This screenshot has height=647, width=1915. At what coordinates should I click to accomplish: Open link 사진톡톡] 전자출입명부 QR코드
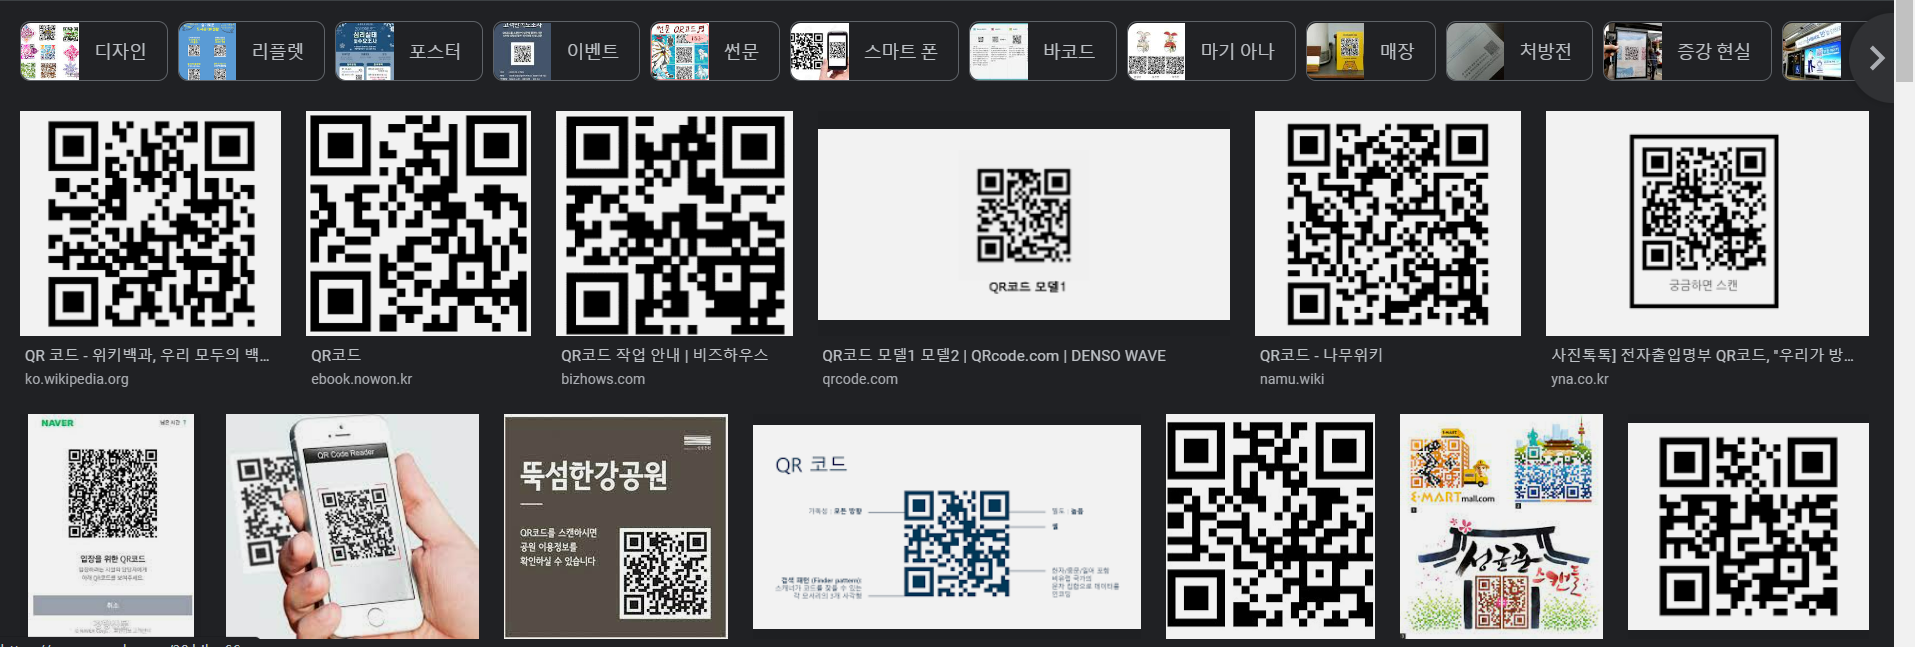coord(1702,355)
